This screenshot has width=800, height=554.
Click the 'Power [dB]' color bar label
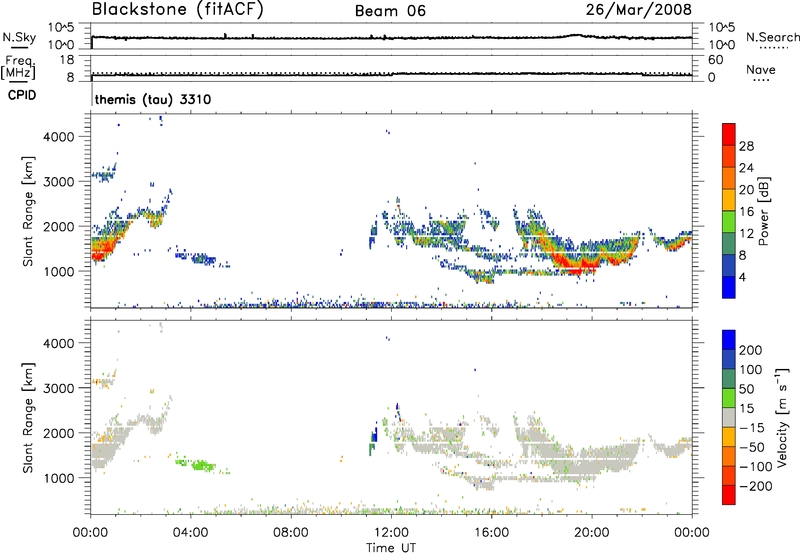(763, 211)
